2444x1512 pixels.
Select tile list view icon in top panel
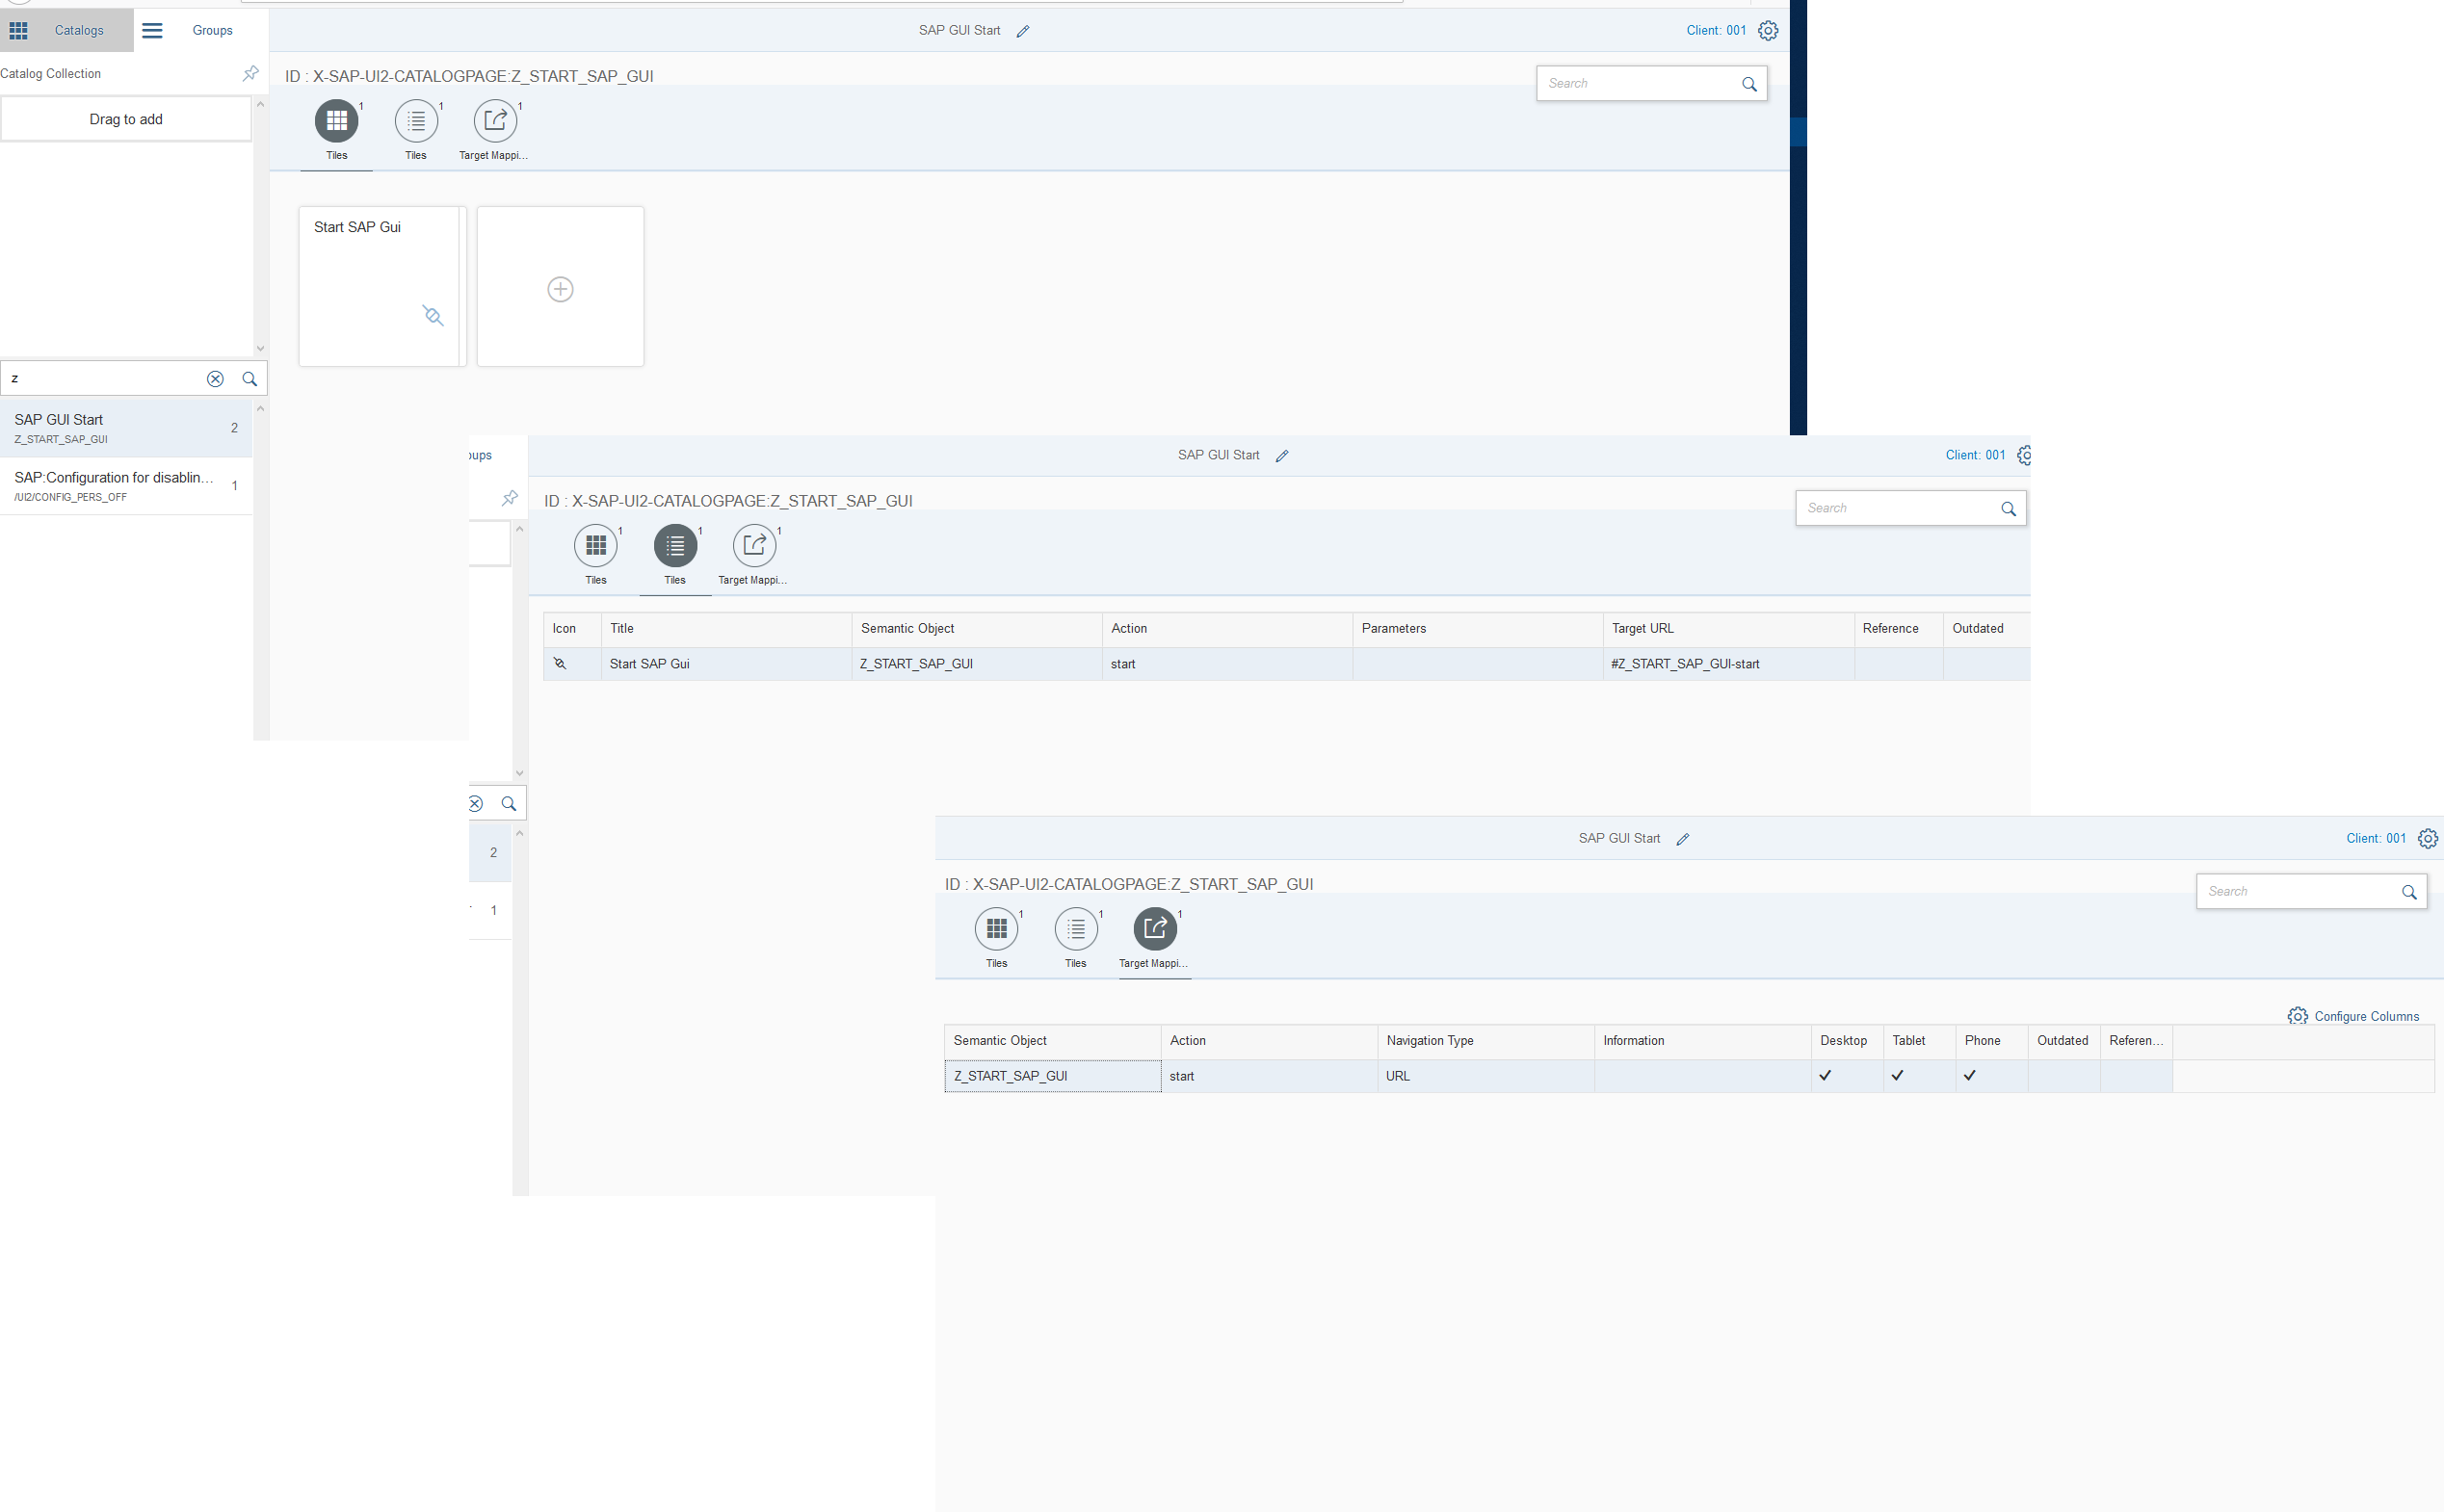[416, 121]
